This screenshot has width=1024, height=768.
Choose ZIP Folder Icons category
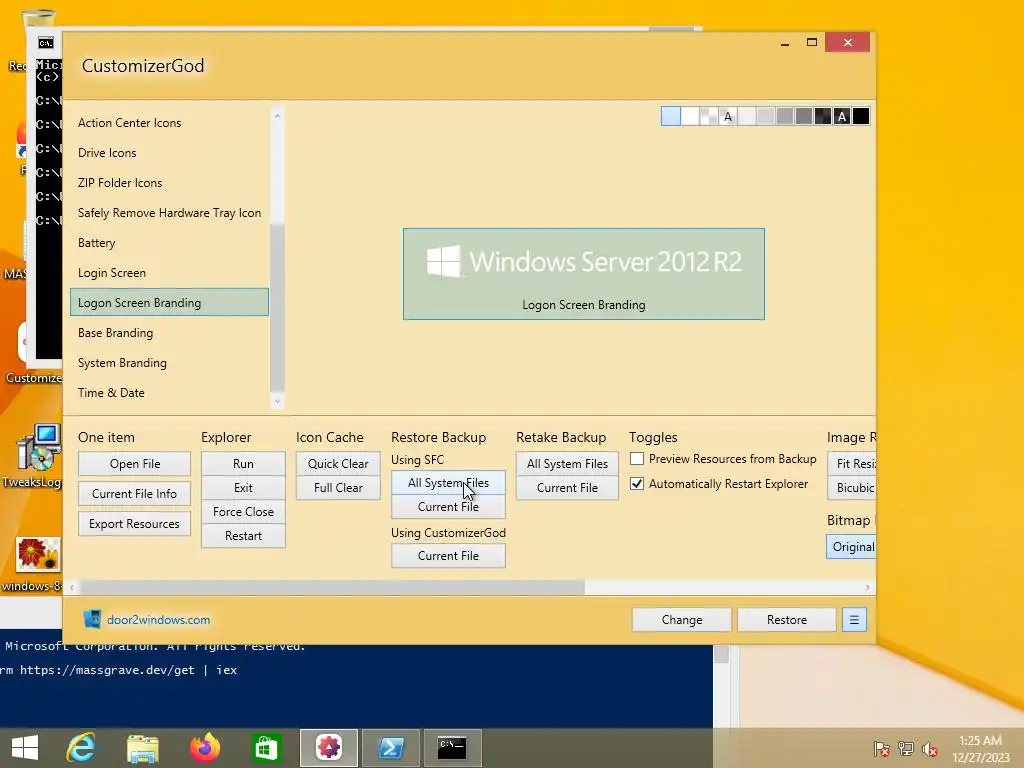169,183
